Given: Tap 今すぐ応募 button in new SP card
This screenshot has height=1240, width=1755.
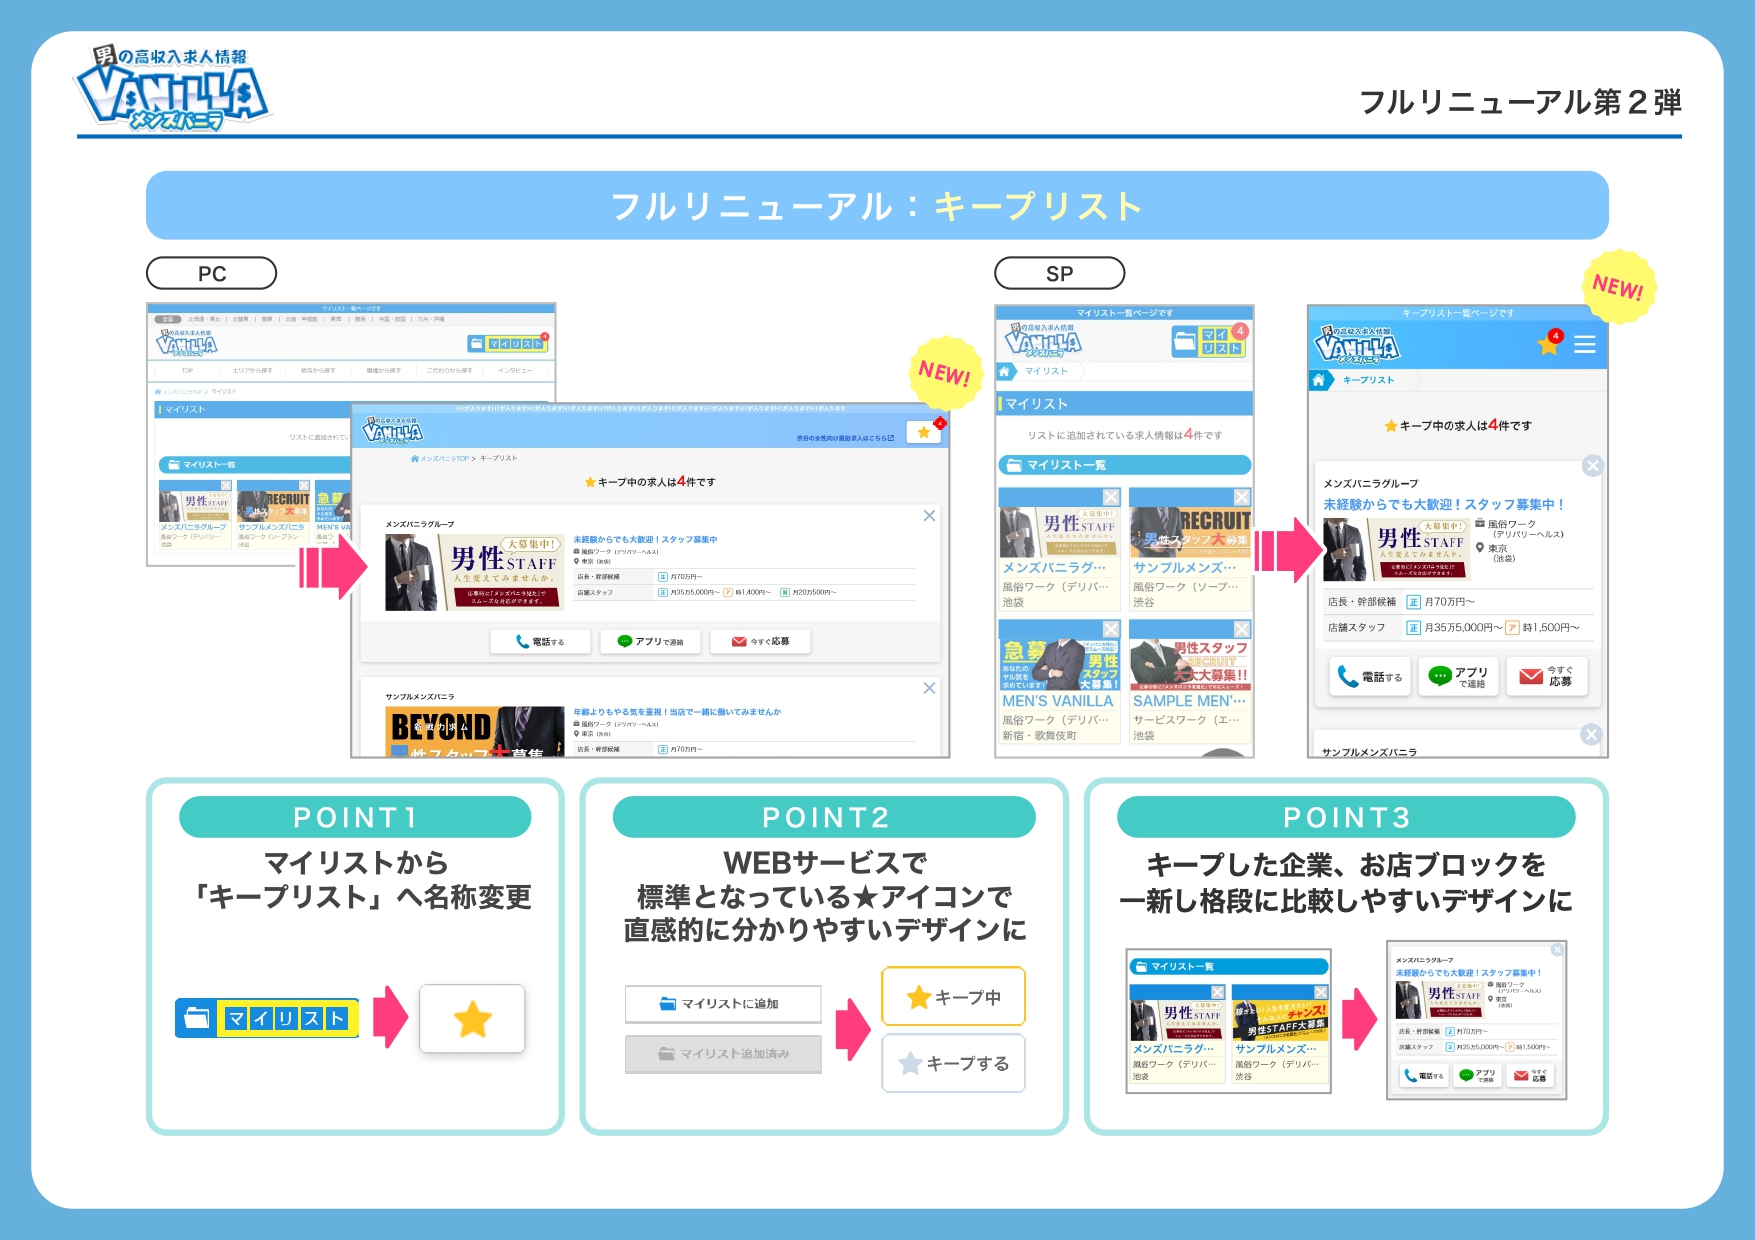Looking at the screenshot, I should (1547, 677).
